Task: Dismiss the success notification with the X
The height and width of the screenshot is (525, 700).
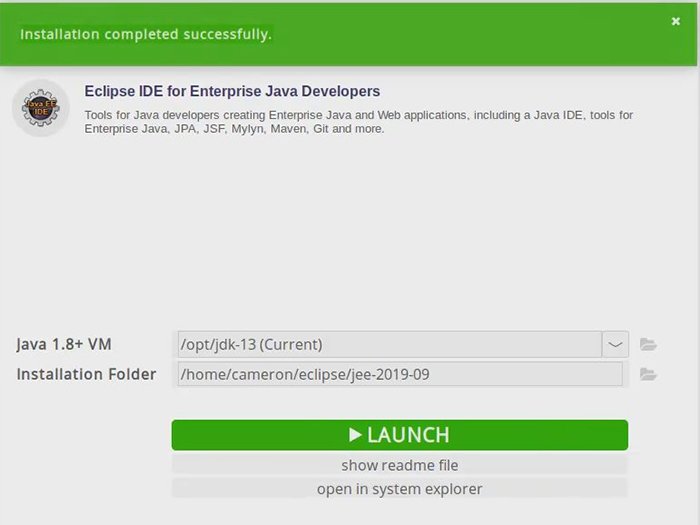Action: click(x=676, y=21)
